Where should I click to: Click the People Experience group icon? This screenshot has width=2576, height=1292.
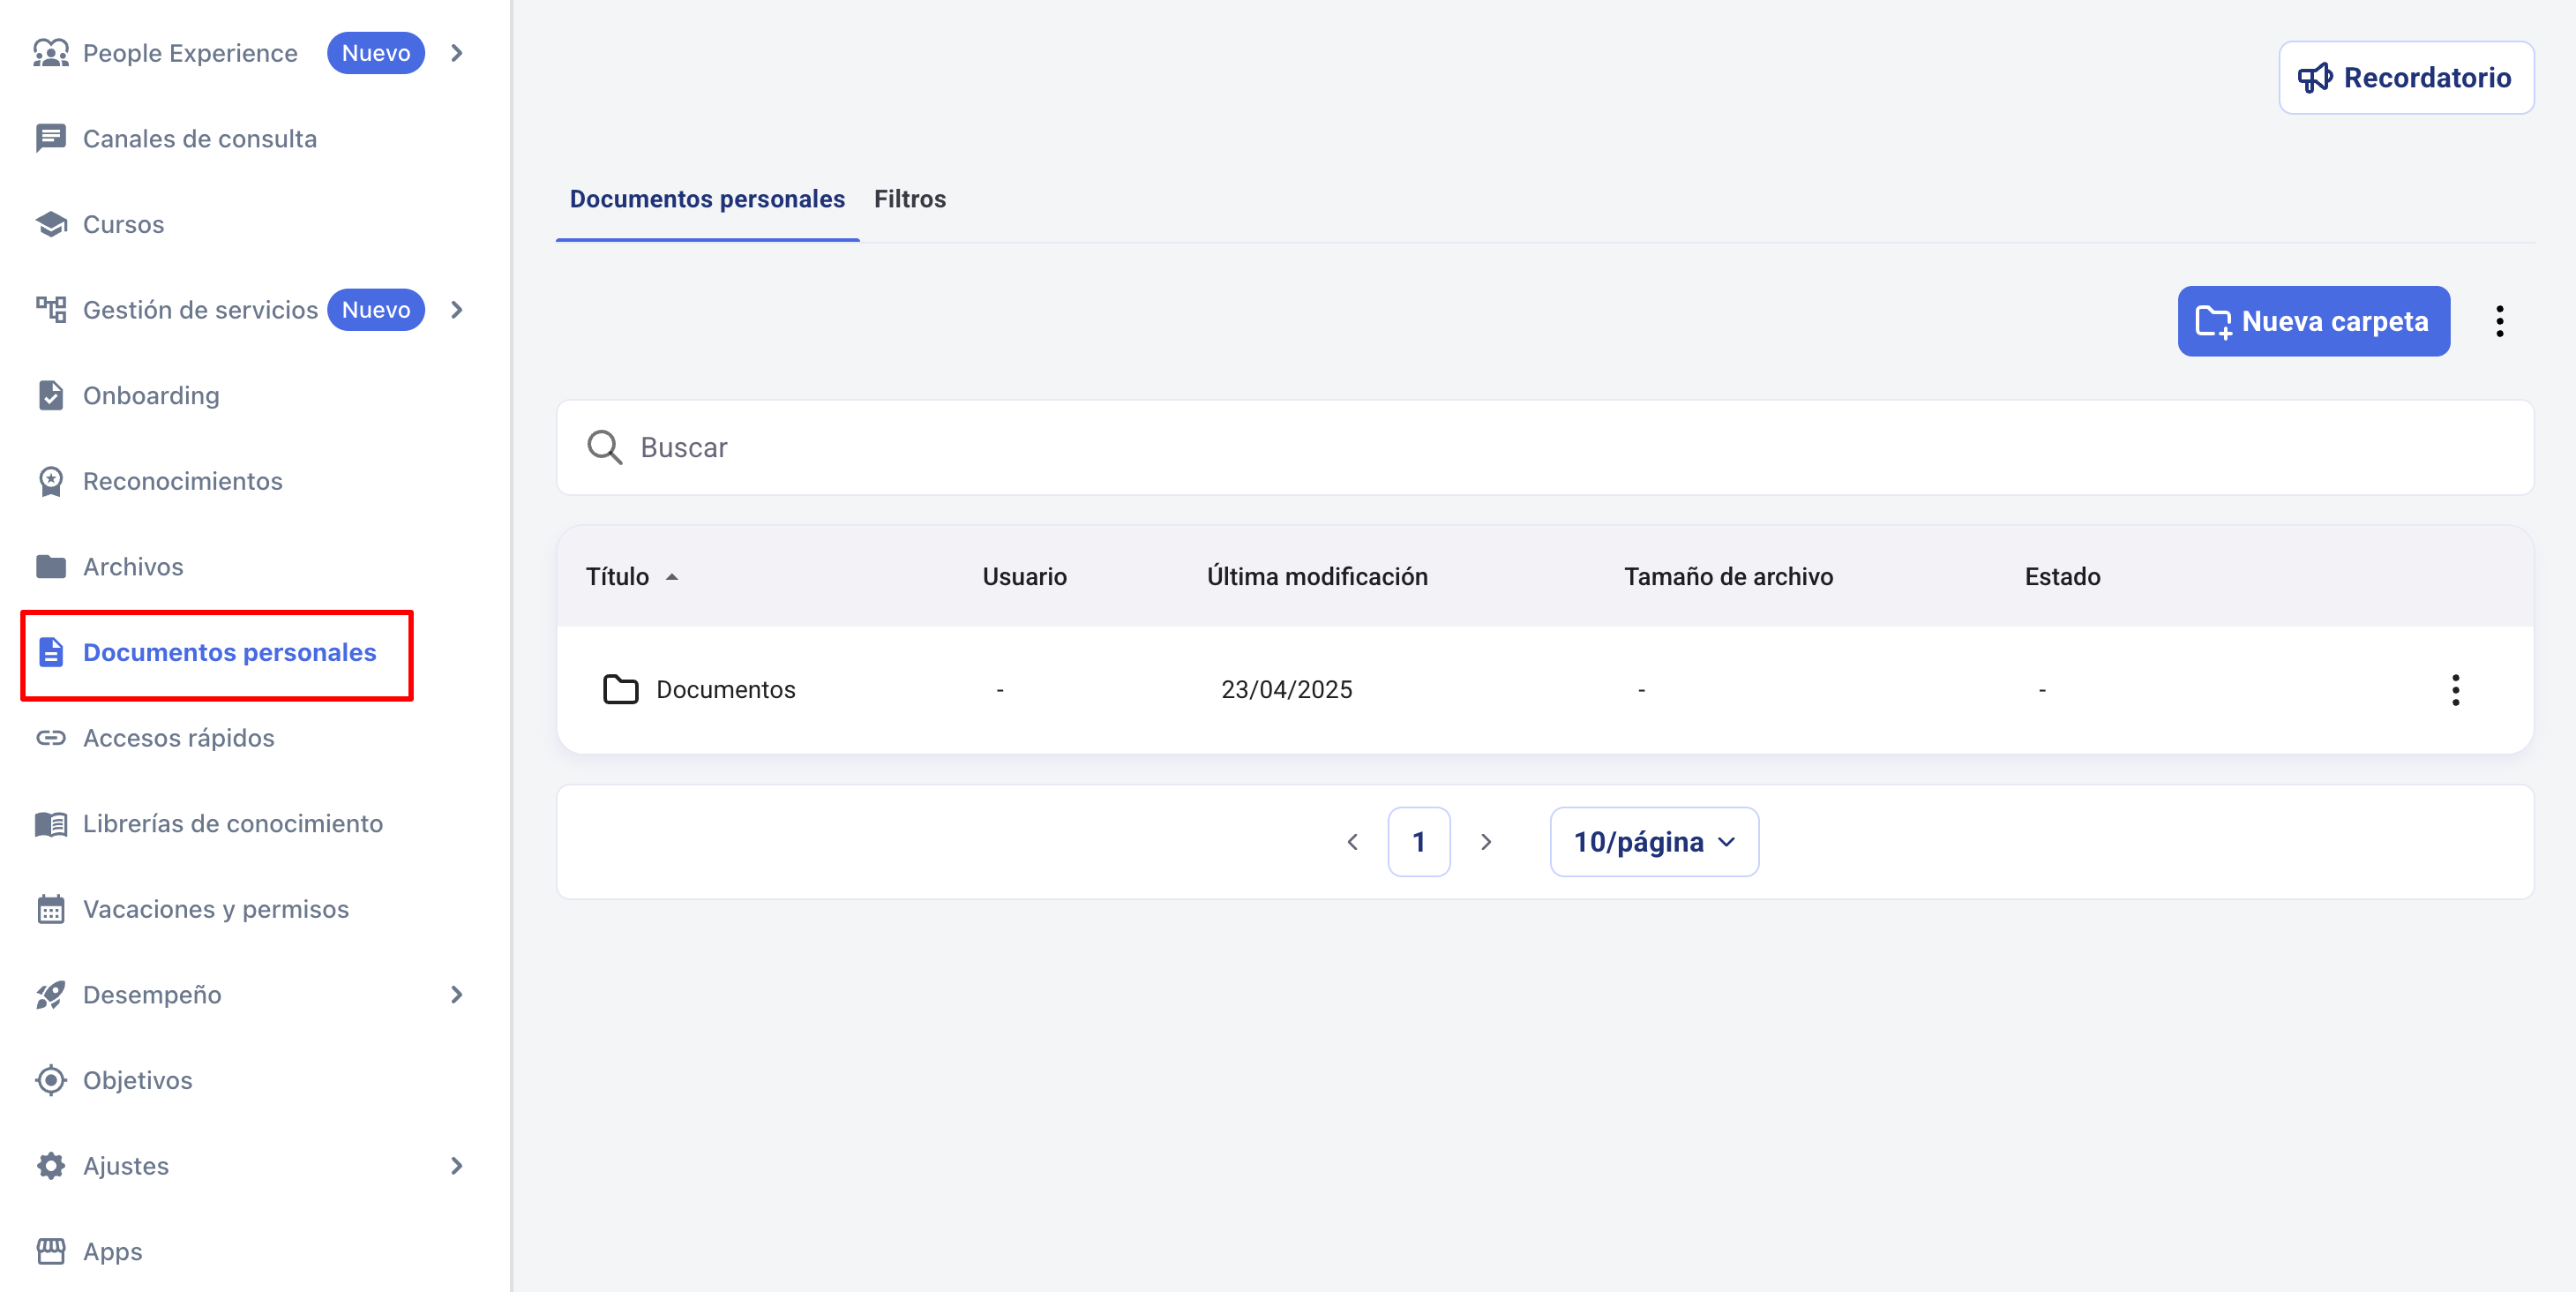[x=51, y=53]
